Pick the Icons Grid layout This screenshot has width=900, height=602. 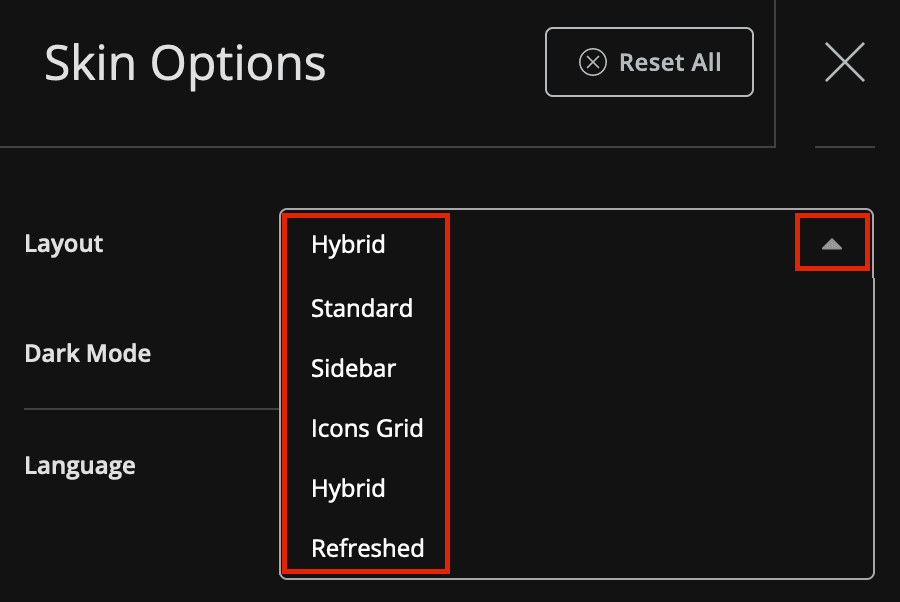(x=368, y=428)
